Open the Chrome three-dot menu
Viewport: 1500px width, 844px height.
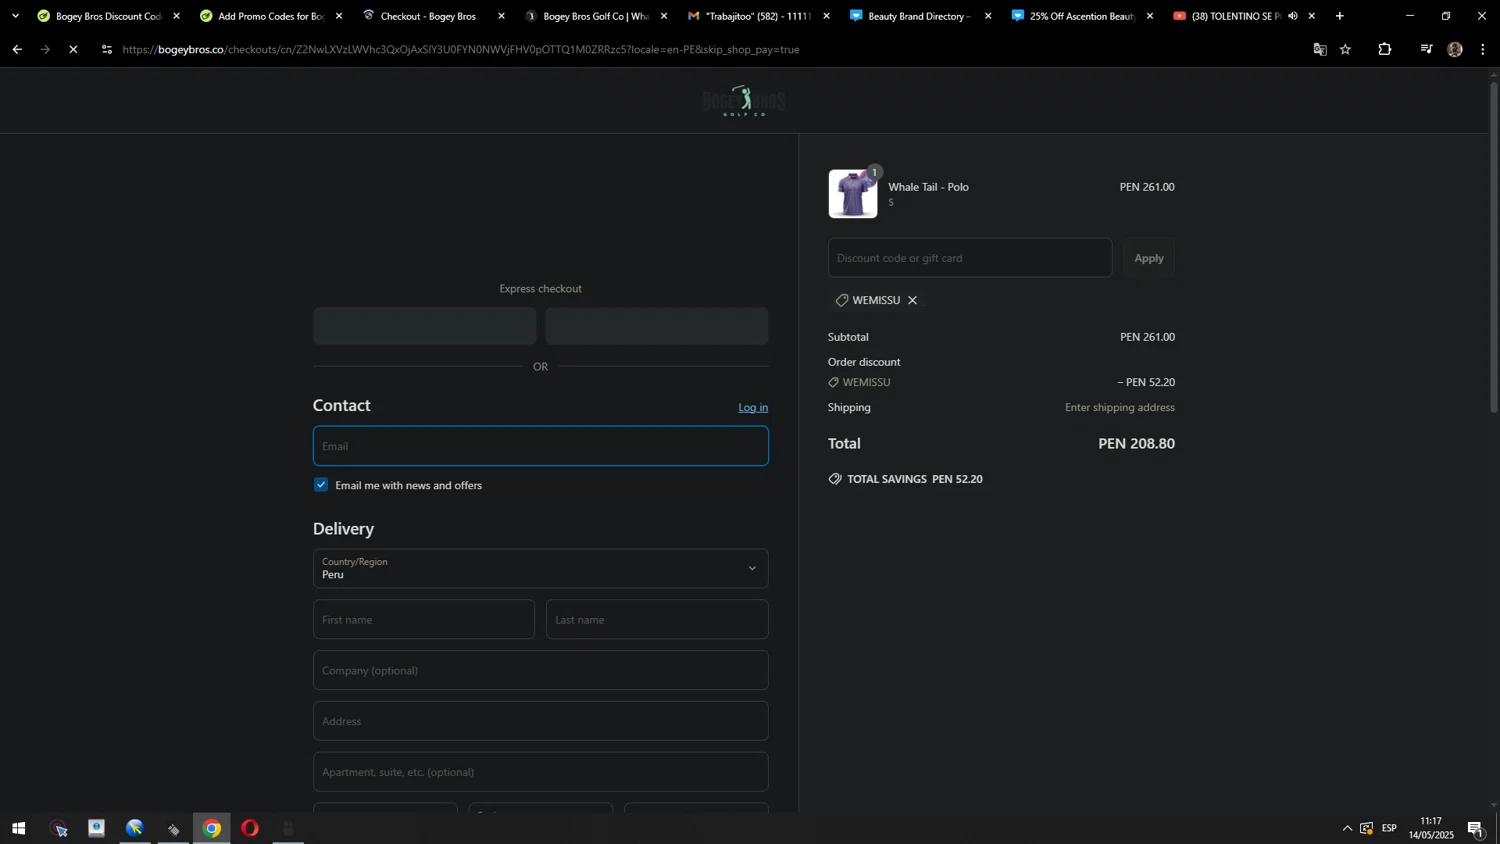tap(1483, 49)
